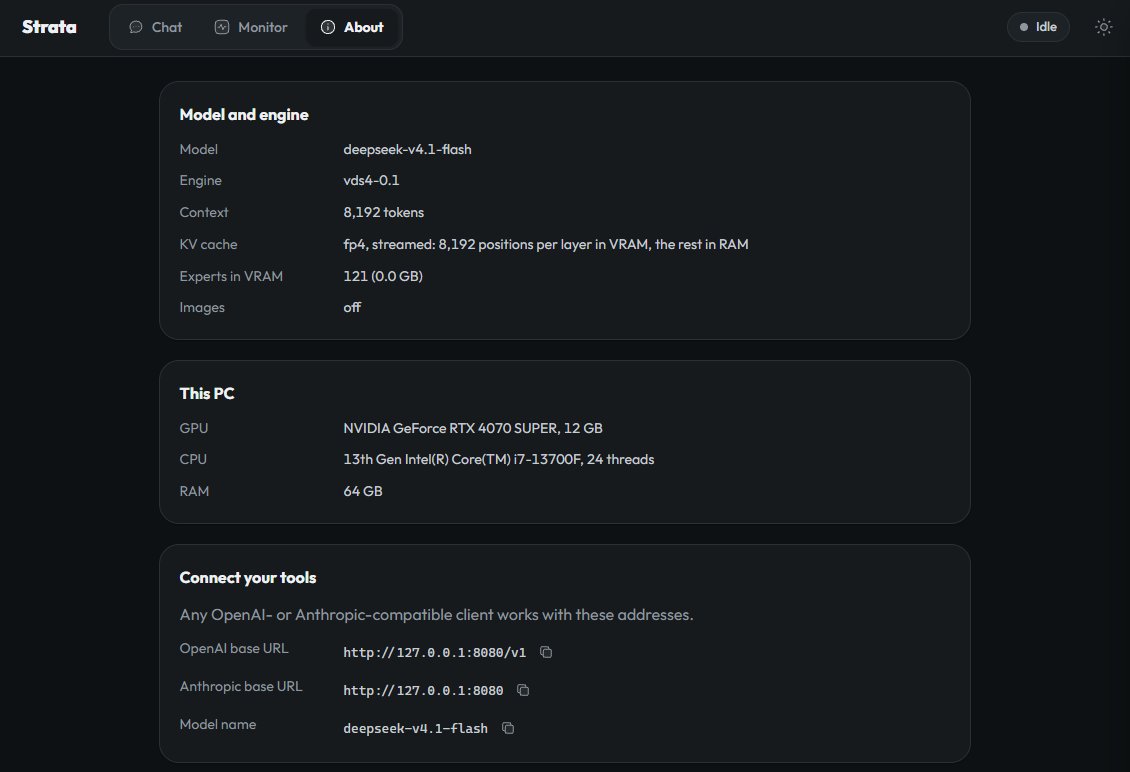
Task: Click the CPU value i7-13700F, 24 threads
Action: click(x=499, y=459)
